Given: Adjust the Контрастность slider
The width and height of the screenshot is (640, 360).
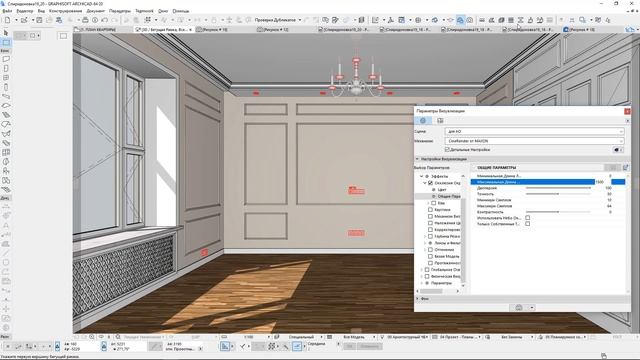Looking at the screenshot, I should (558, 212).
